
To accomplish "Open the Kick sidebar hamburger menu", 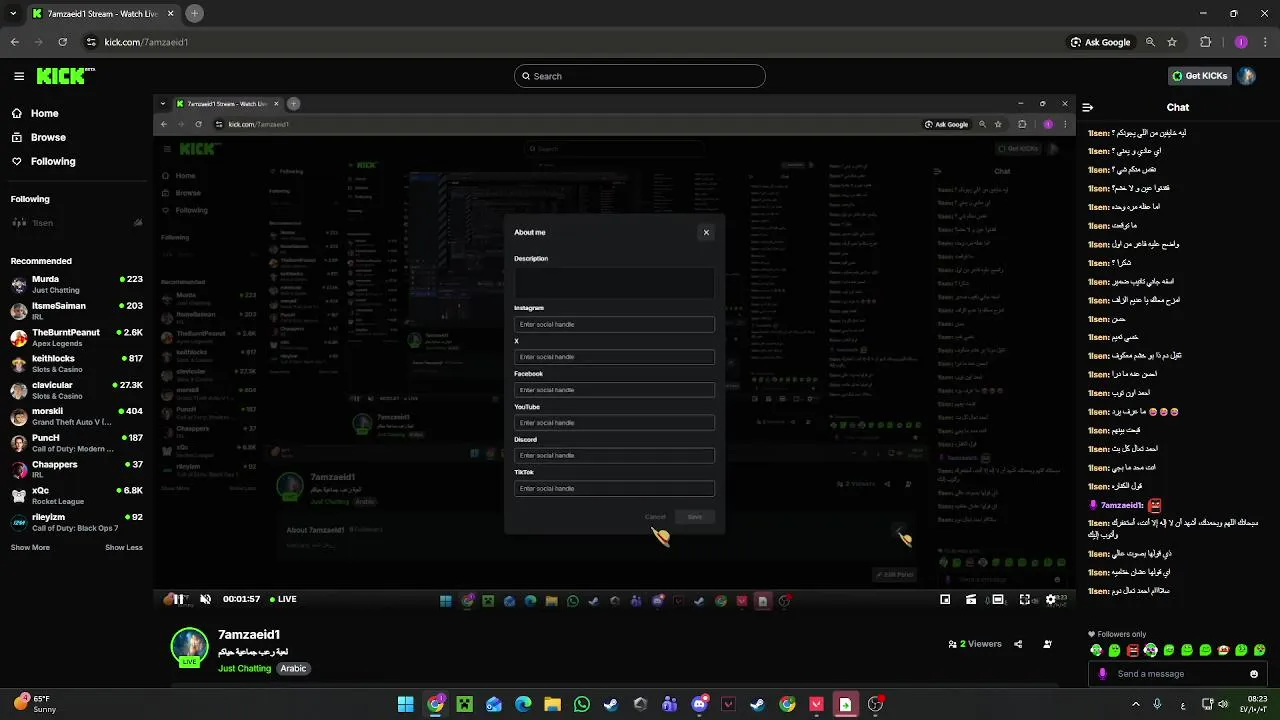I will [19, 76].
